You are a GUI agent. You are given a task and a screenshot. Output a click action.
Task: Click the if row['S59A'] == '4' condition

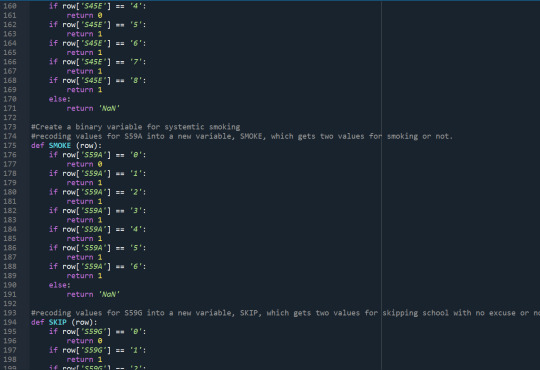[97, 229]
